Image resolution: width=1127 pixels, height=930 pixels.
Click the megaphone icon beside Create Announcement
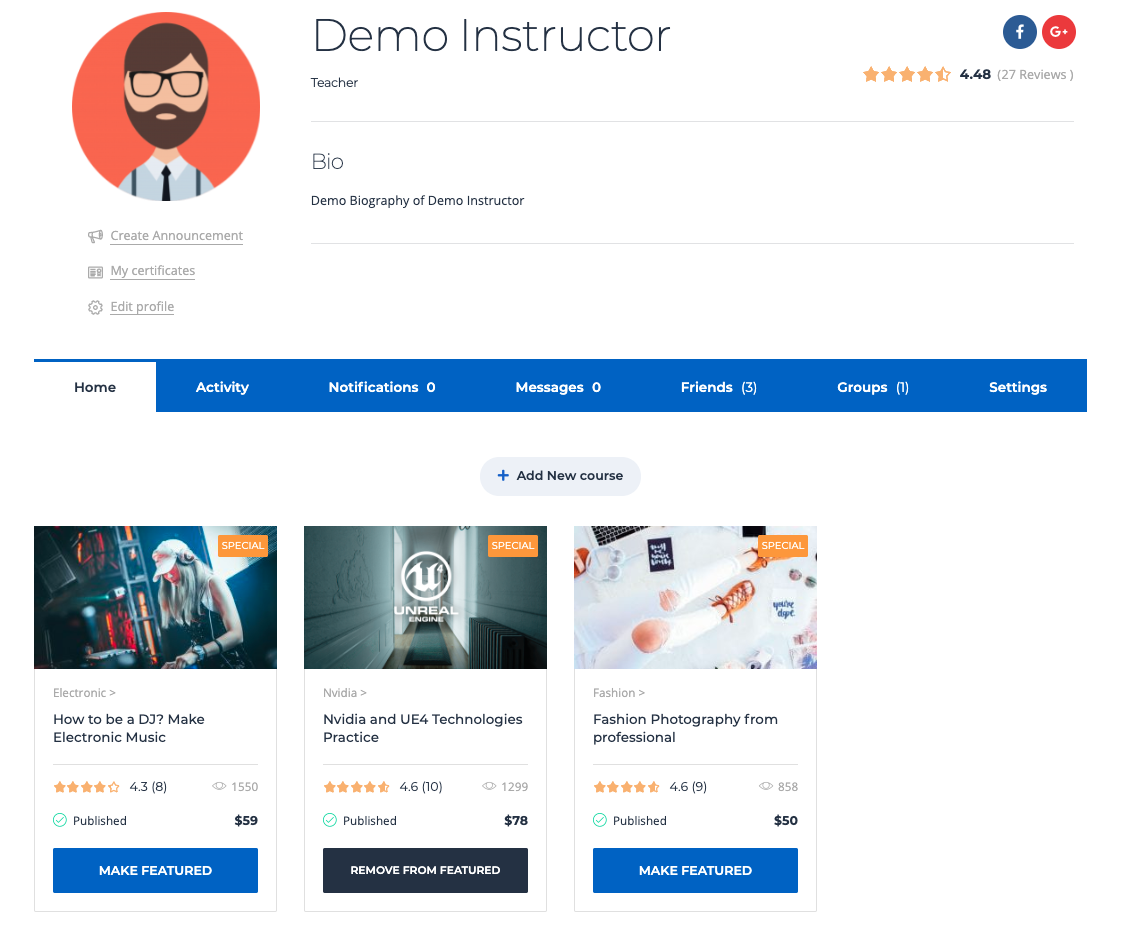point(95,237)
